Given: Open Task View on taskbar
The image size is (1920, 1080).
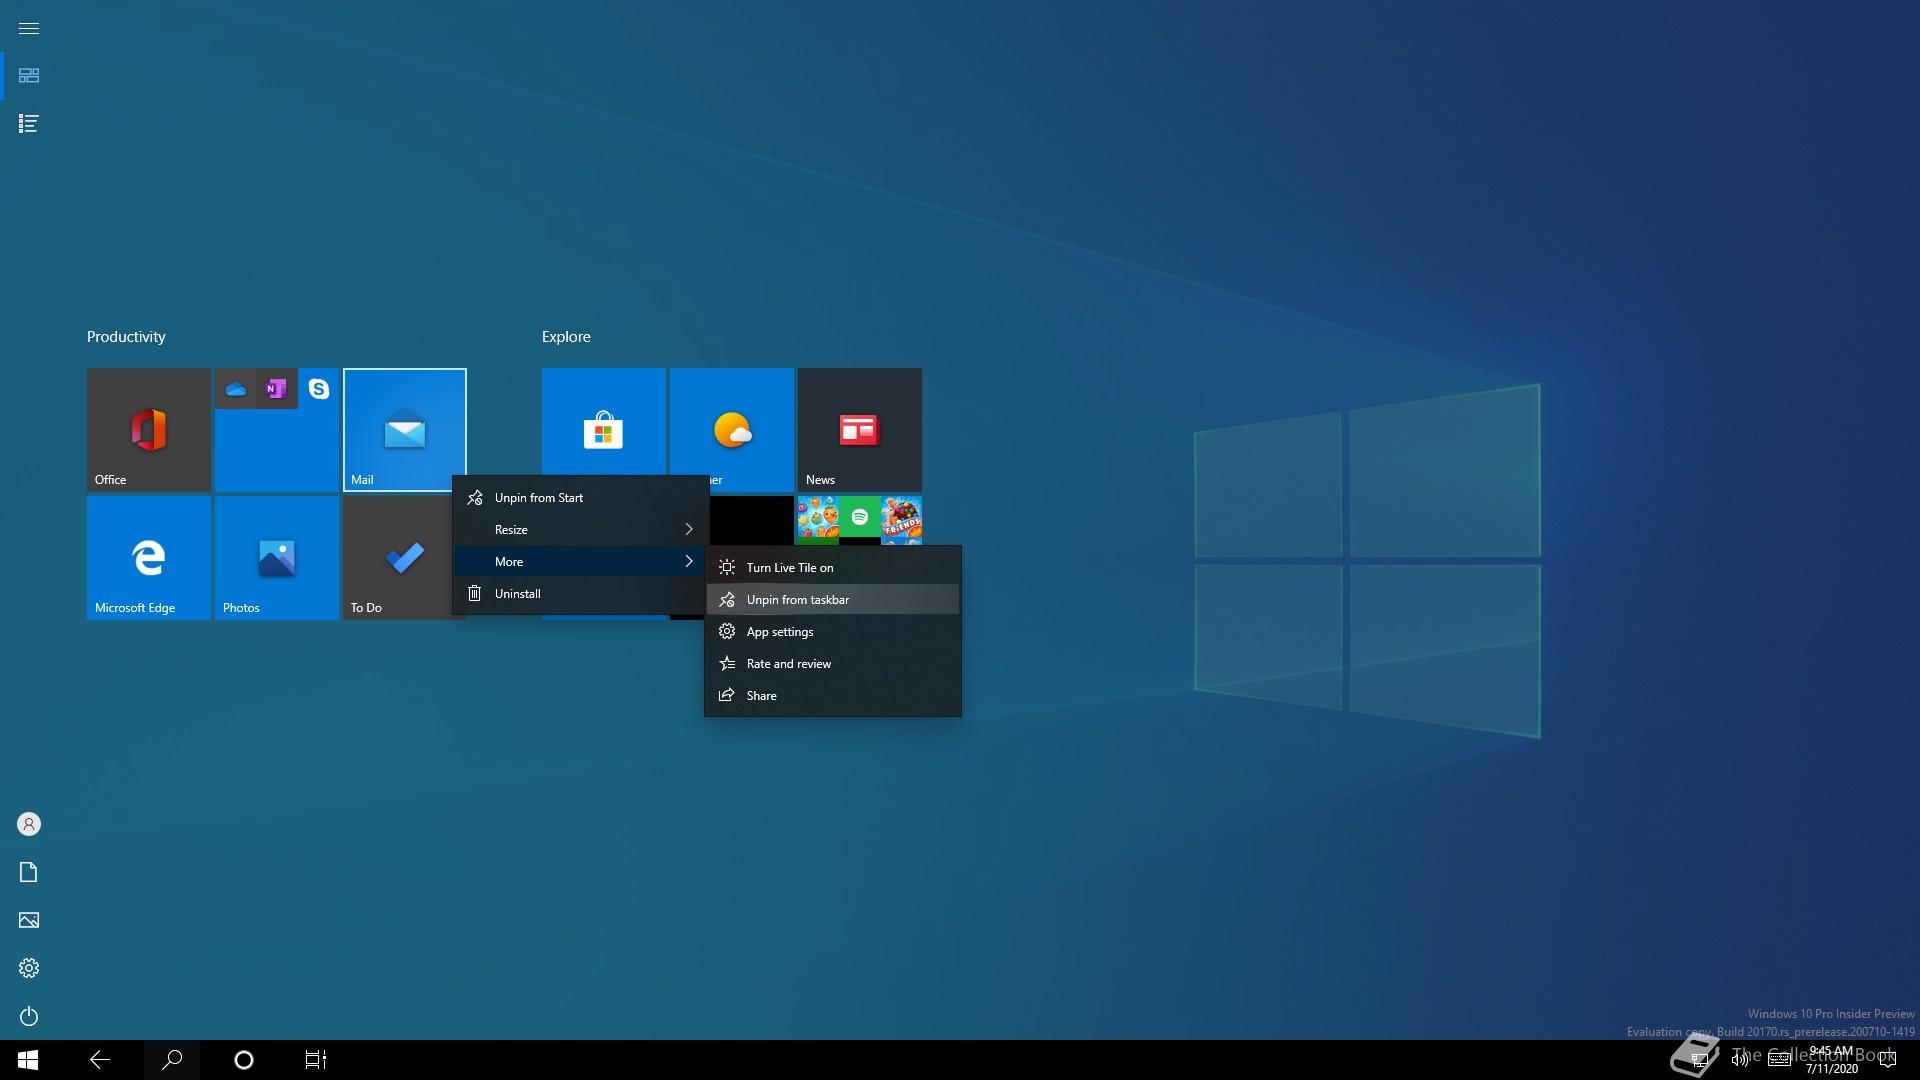Looking at the screenshot, I should (316, 1060).
